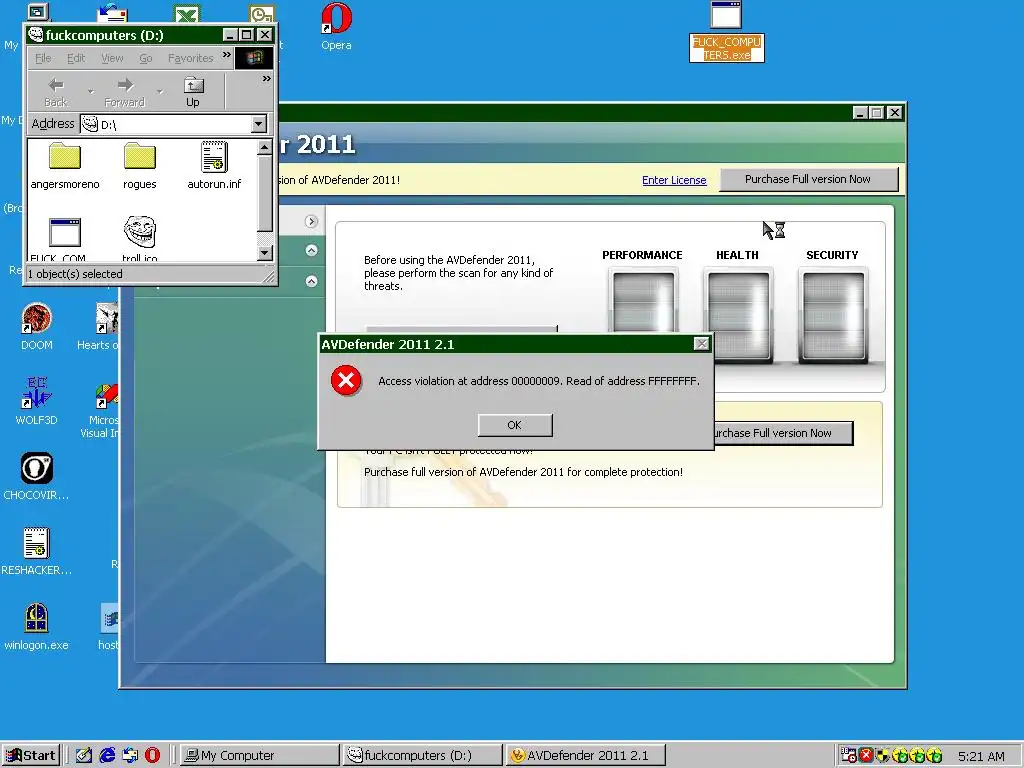
Task: Collapse the third AVDefender sidebar section
Action: (x=312, y=281)
